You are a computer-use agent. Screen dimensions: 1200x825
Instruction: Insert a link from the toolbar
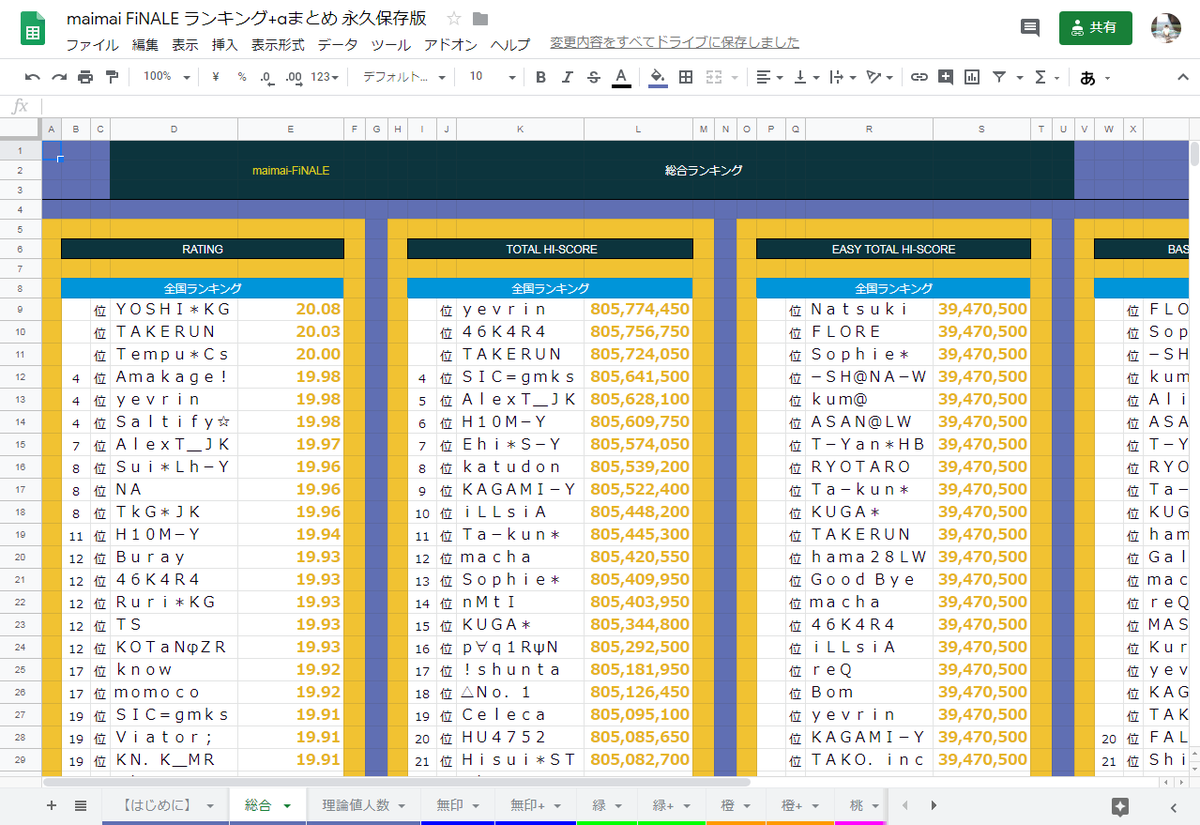tap(919, 77)
